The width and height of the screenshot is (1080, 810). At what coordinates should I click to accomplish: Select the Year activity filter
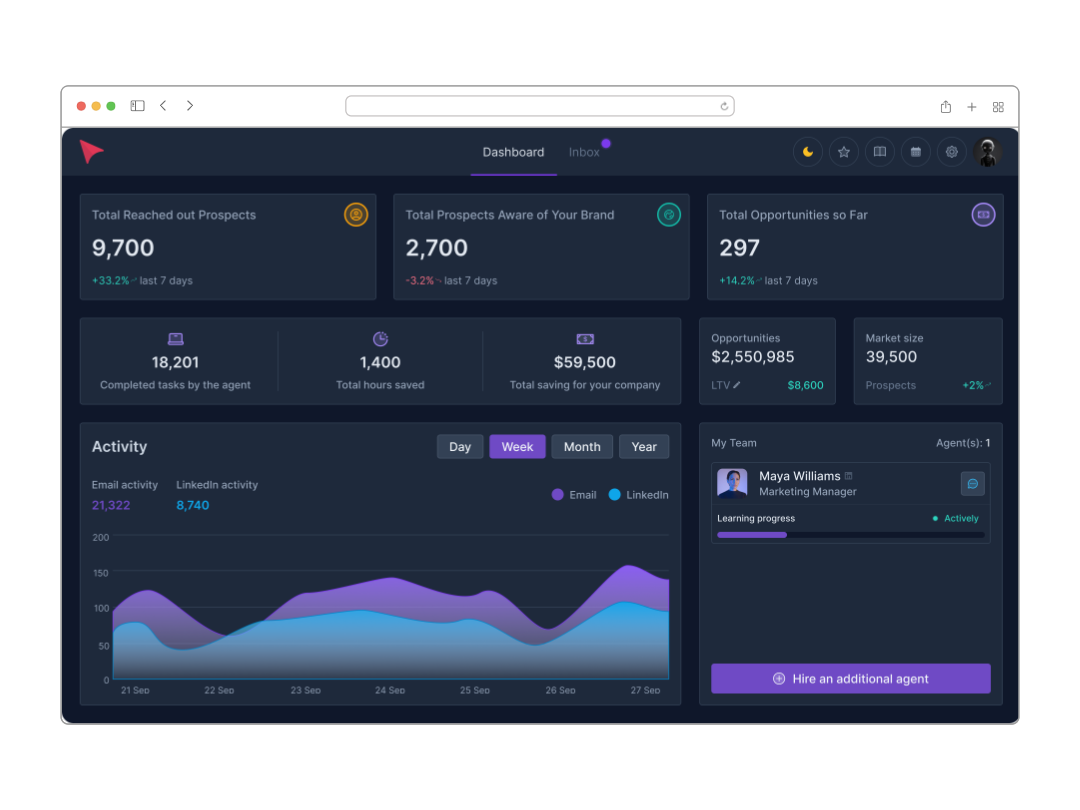(x=644, y=446)
